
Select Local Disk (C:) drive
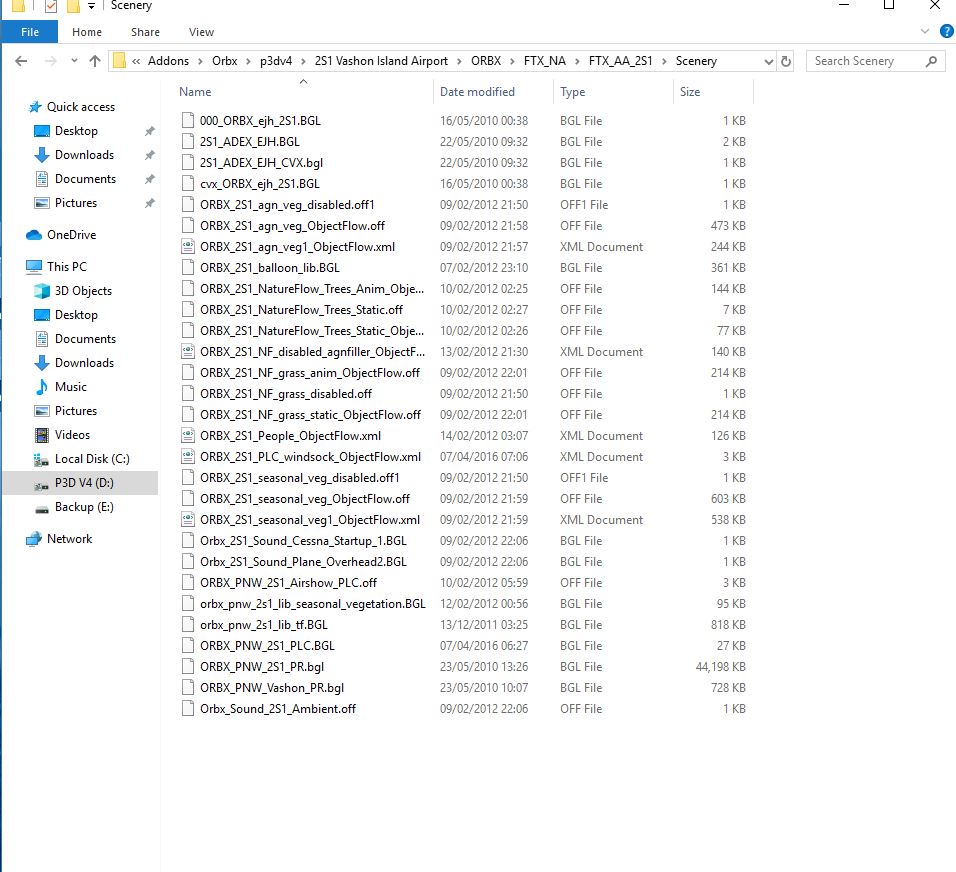(92, 459)
